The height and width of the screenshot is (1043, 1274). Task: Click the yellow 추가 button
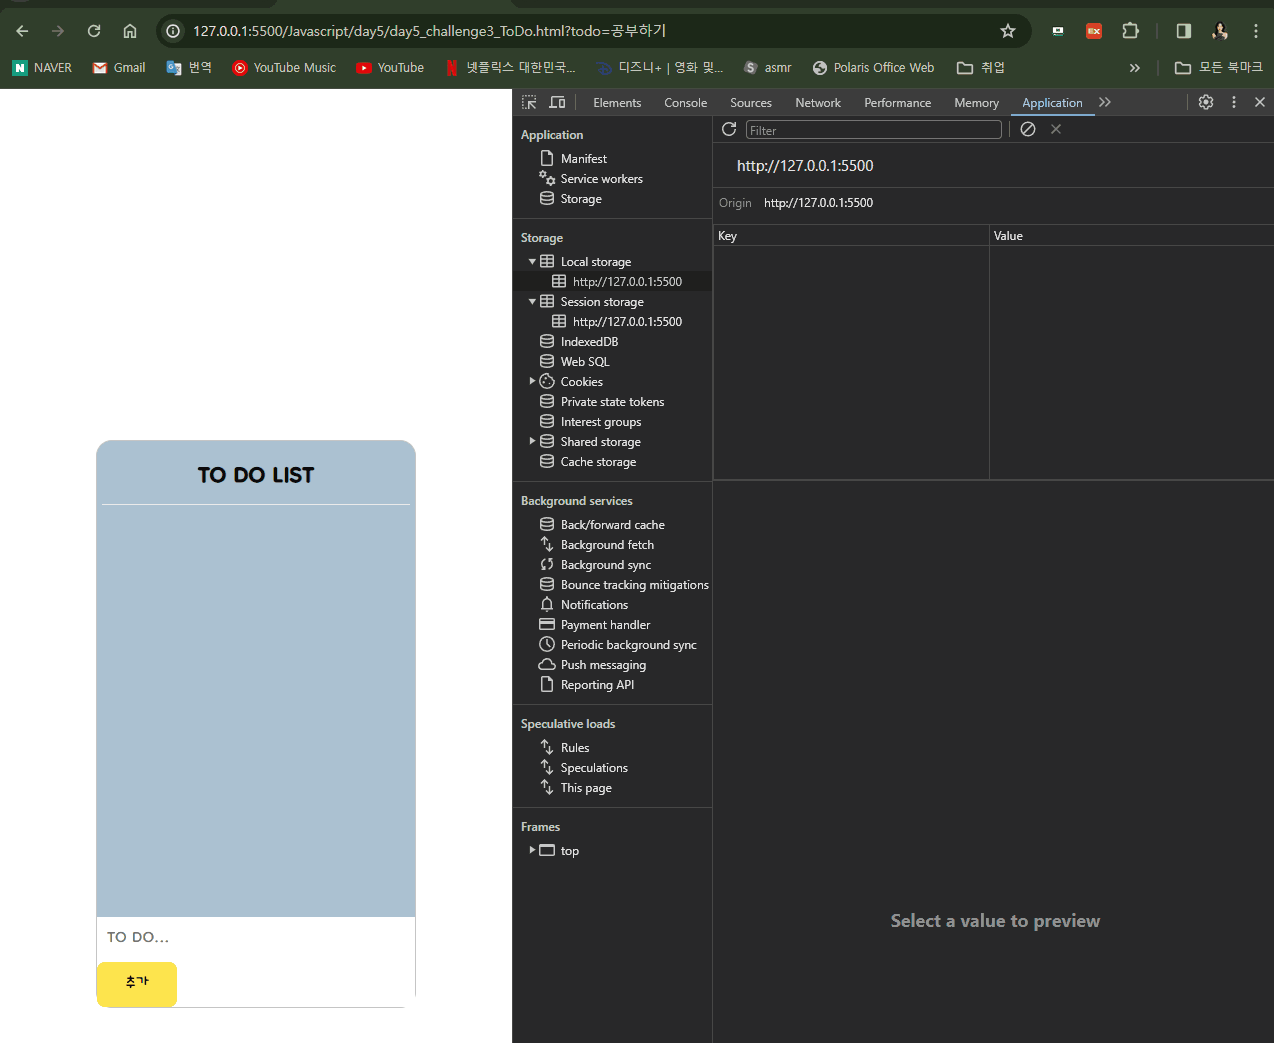click(137, 984)
